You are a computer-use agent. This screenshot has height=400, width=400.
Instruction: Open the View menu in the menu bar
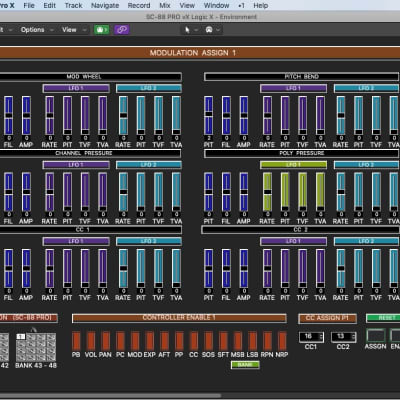tap(187, 6)
